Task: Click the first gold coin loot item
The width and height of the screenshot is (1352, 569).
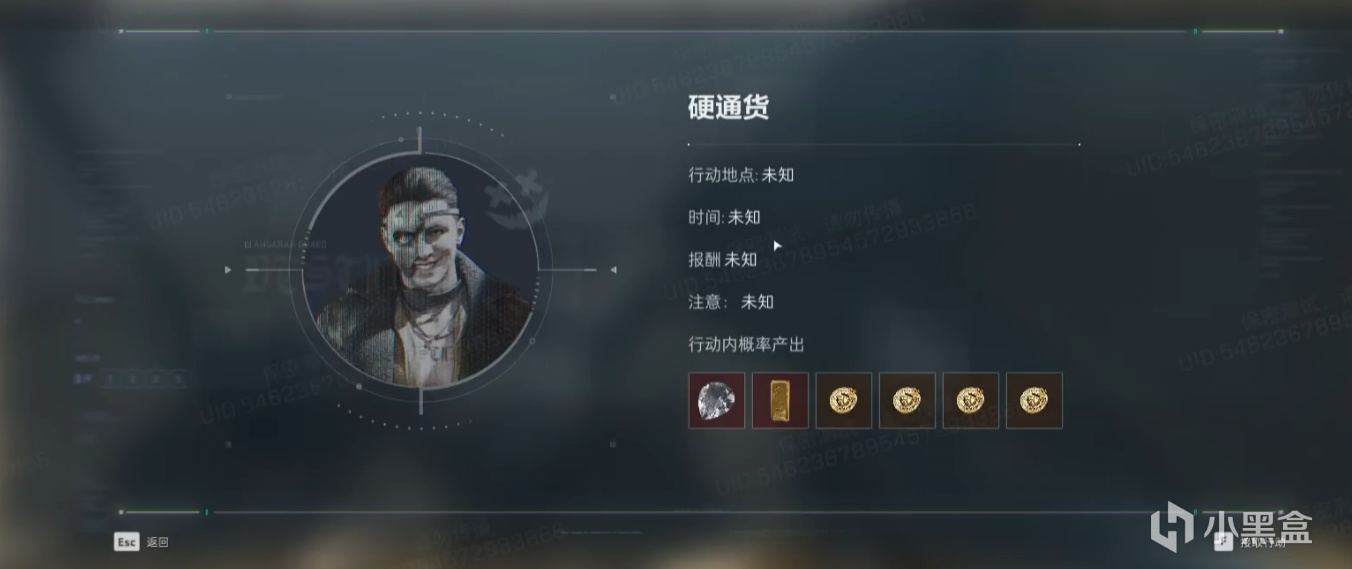Action: [x=844, y=400]
